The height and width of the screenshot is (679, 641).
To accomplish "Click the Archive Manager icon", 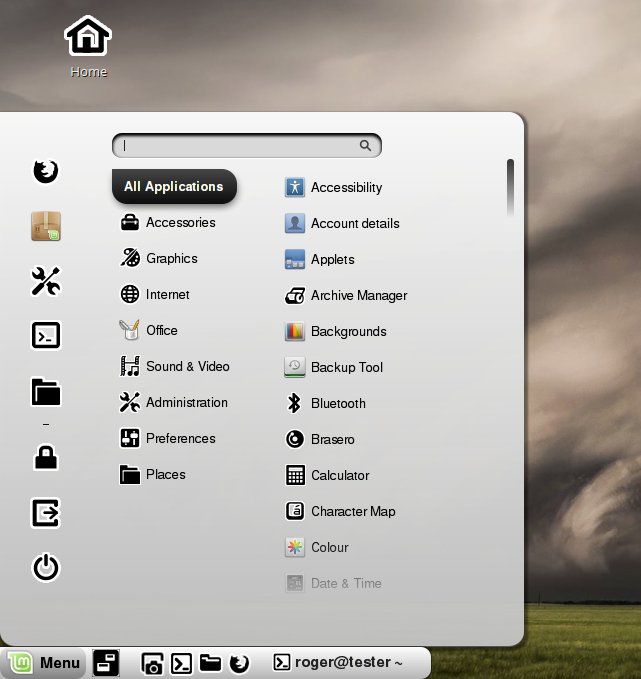I will pos(295,296).
